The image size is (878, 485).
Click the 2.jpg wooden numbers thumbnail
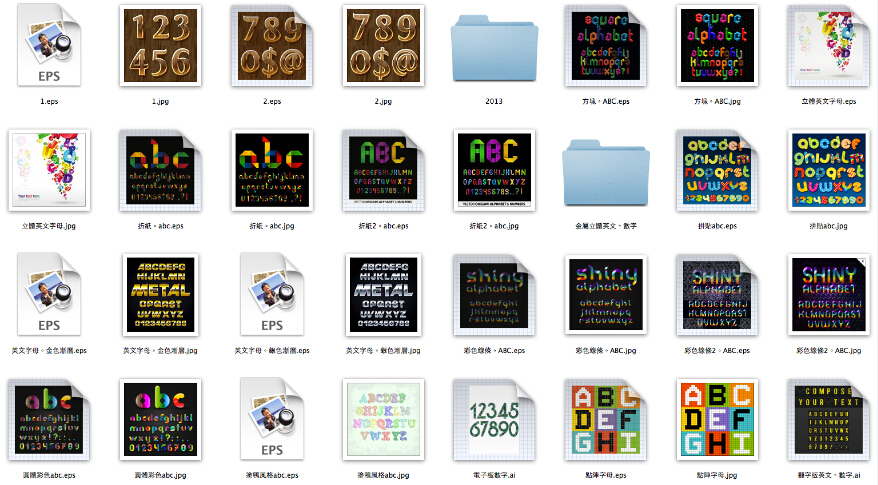(383, 45)
